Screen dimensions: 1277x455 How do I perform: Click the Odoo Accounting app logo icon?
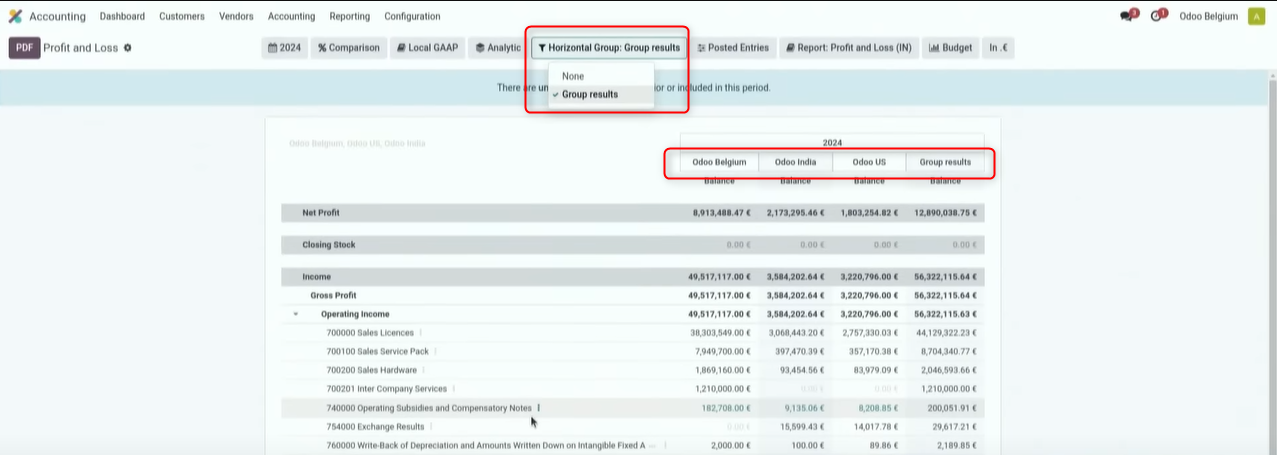[15, 16]
